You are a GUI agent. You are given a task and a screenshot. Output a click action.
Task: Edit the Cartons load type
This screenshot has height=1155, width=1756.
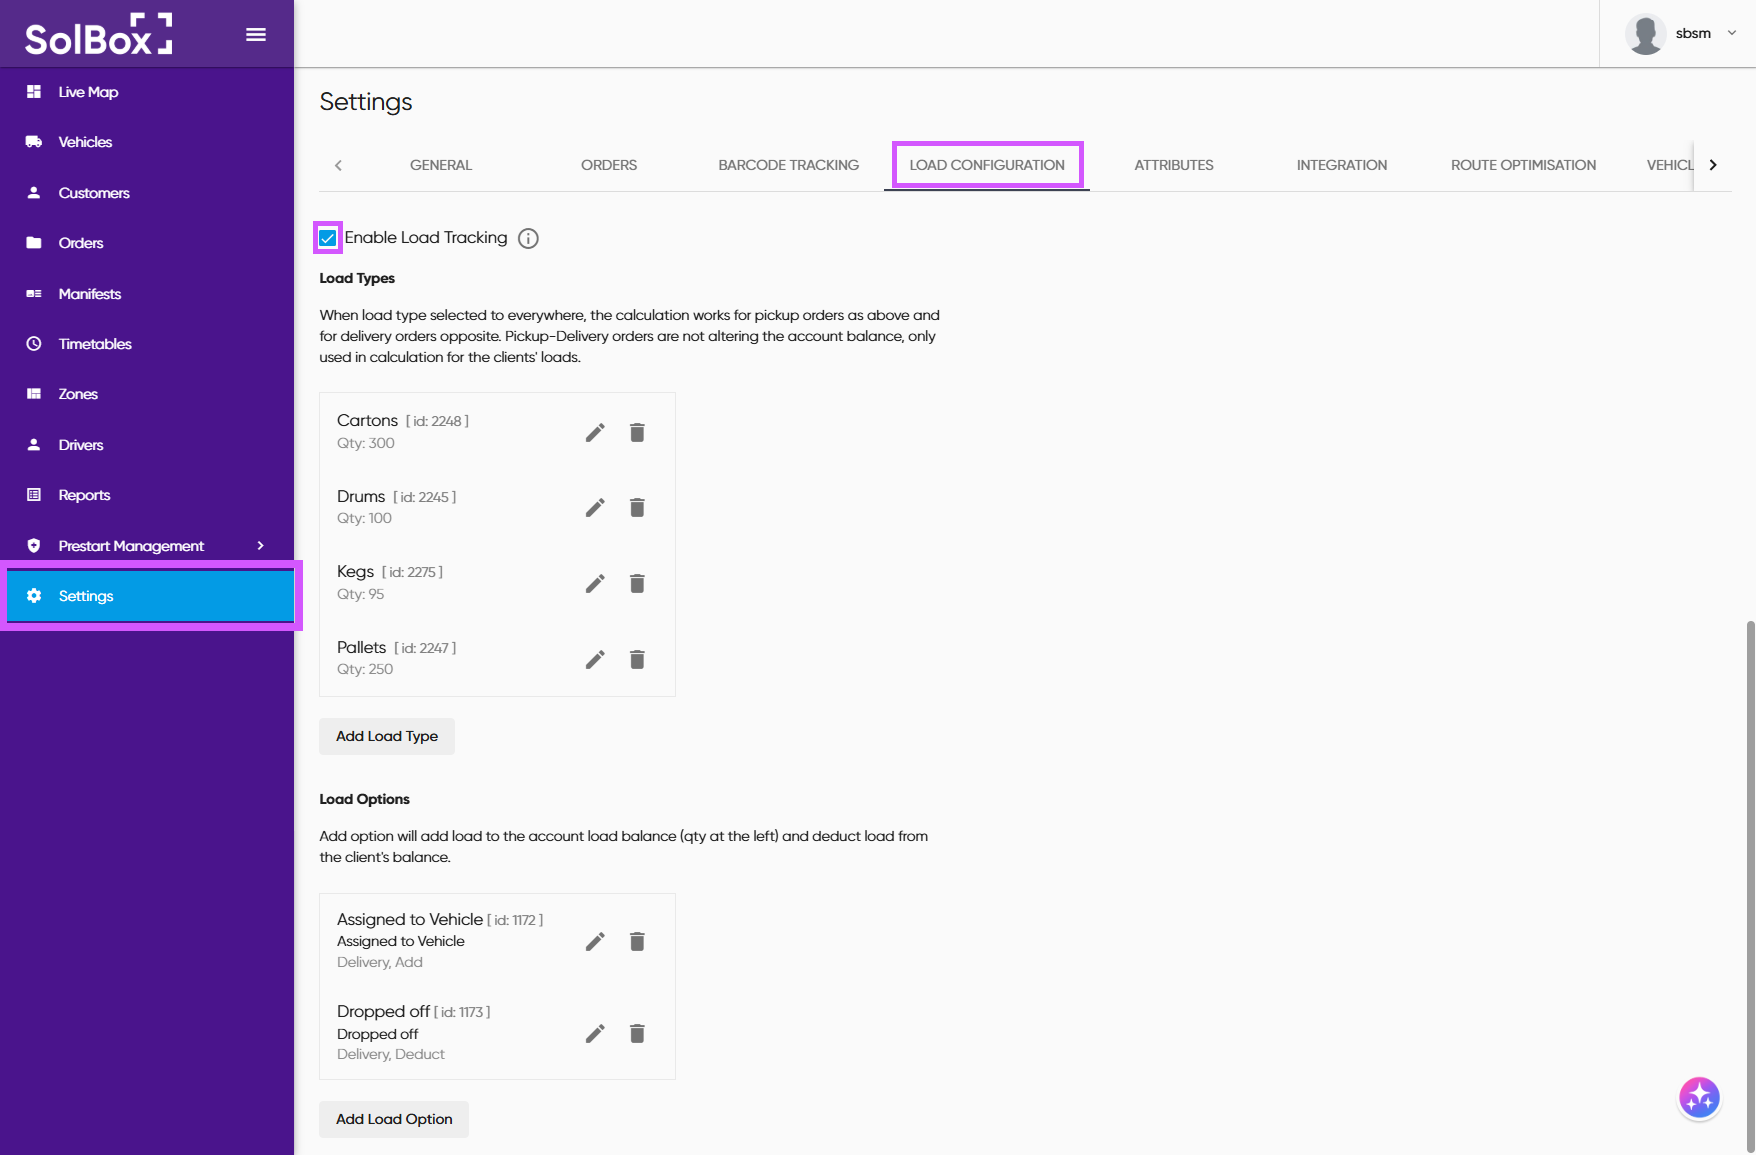(595, 432)
